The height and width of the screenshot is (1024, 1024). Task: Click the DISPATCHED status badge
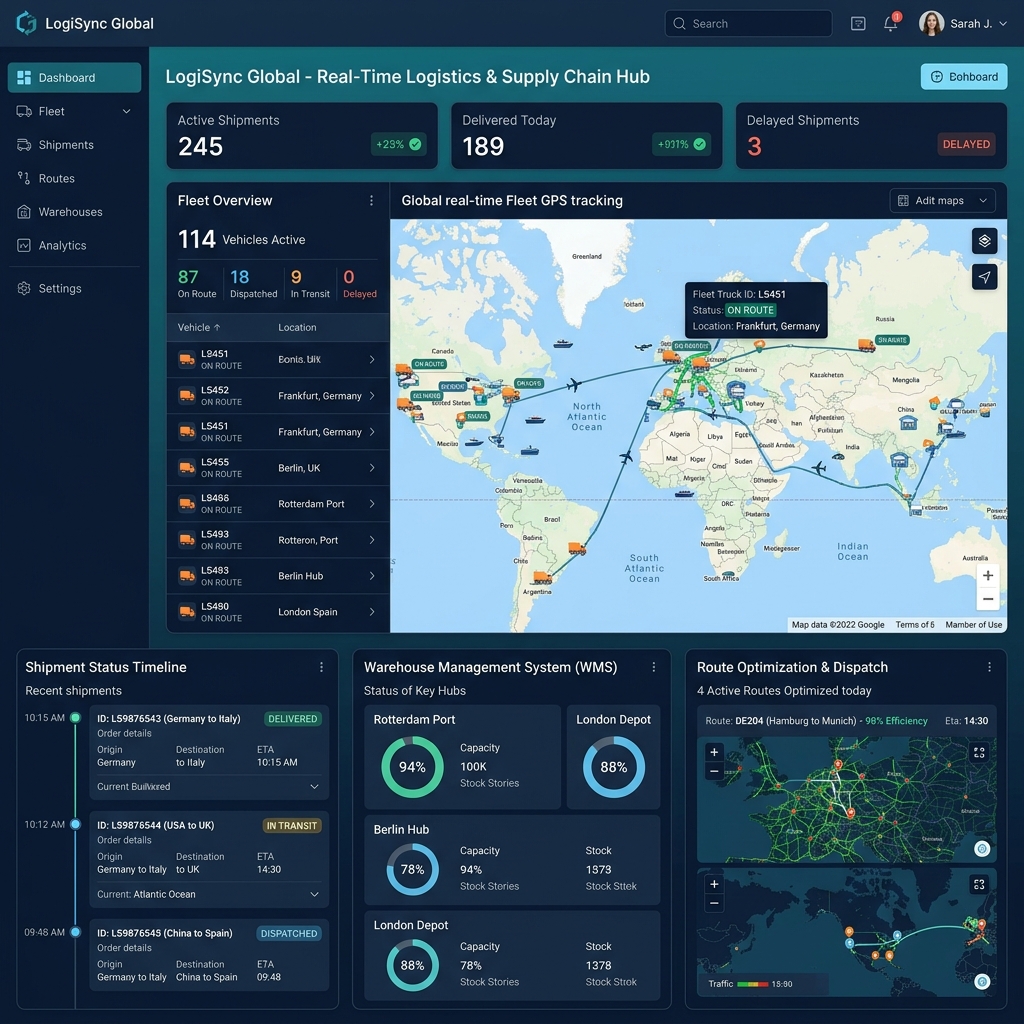click(289, 933)
